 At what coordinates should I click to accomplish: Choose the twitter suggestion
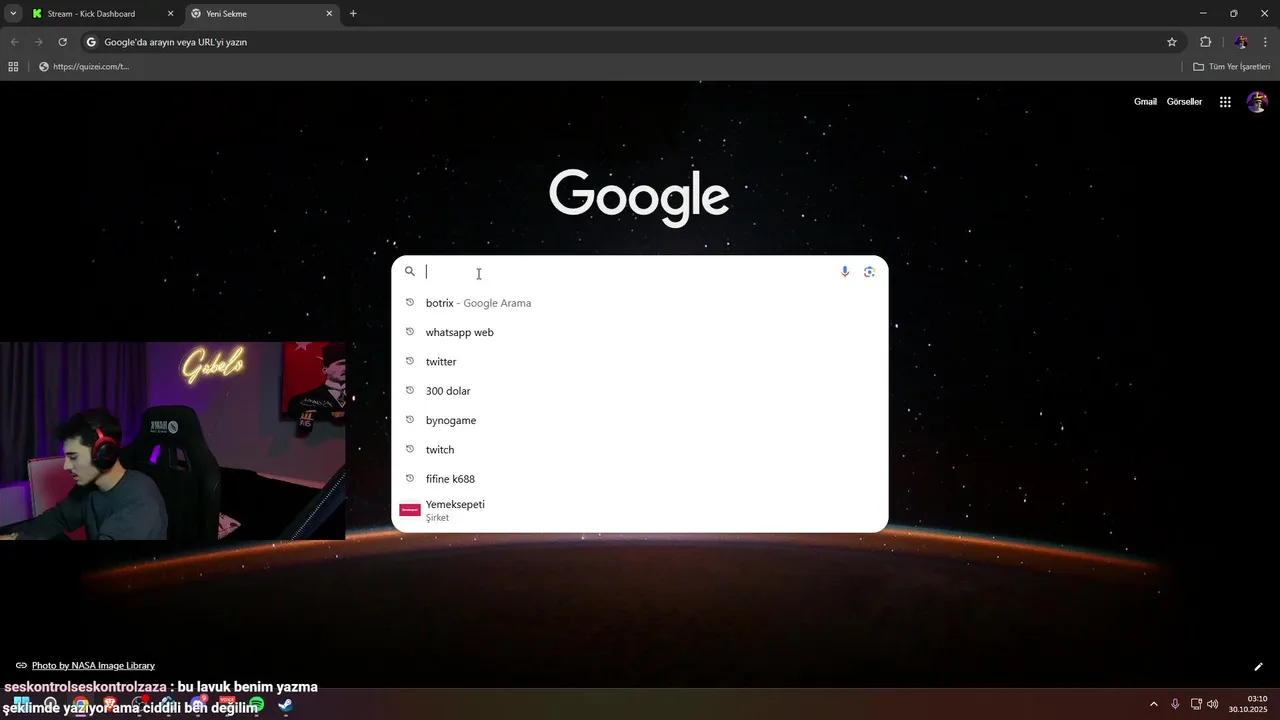click(x=640, y=362)
